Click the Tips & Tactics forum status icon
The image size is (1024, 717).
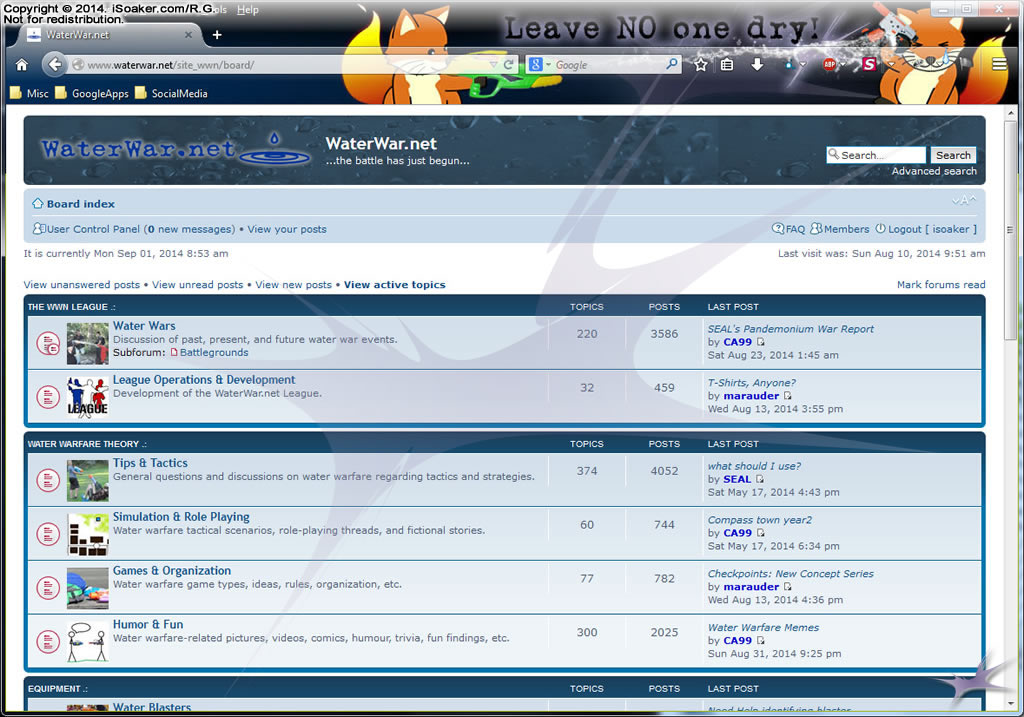[x=48, y=480]
